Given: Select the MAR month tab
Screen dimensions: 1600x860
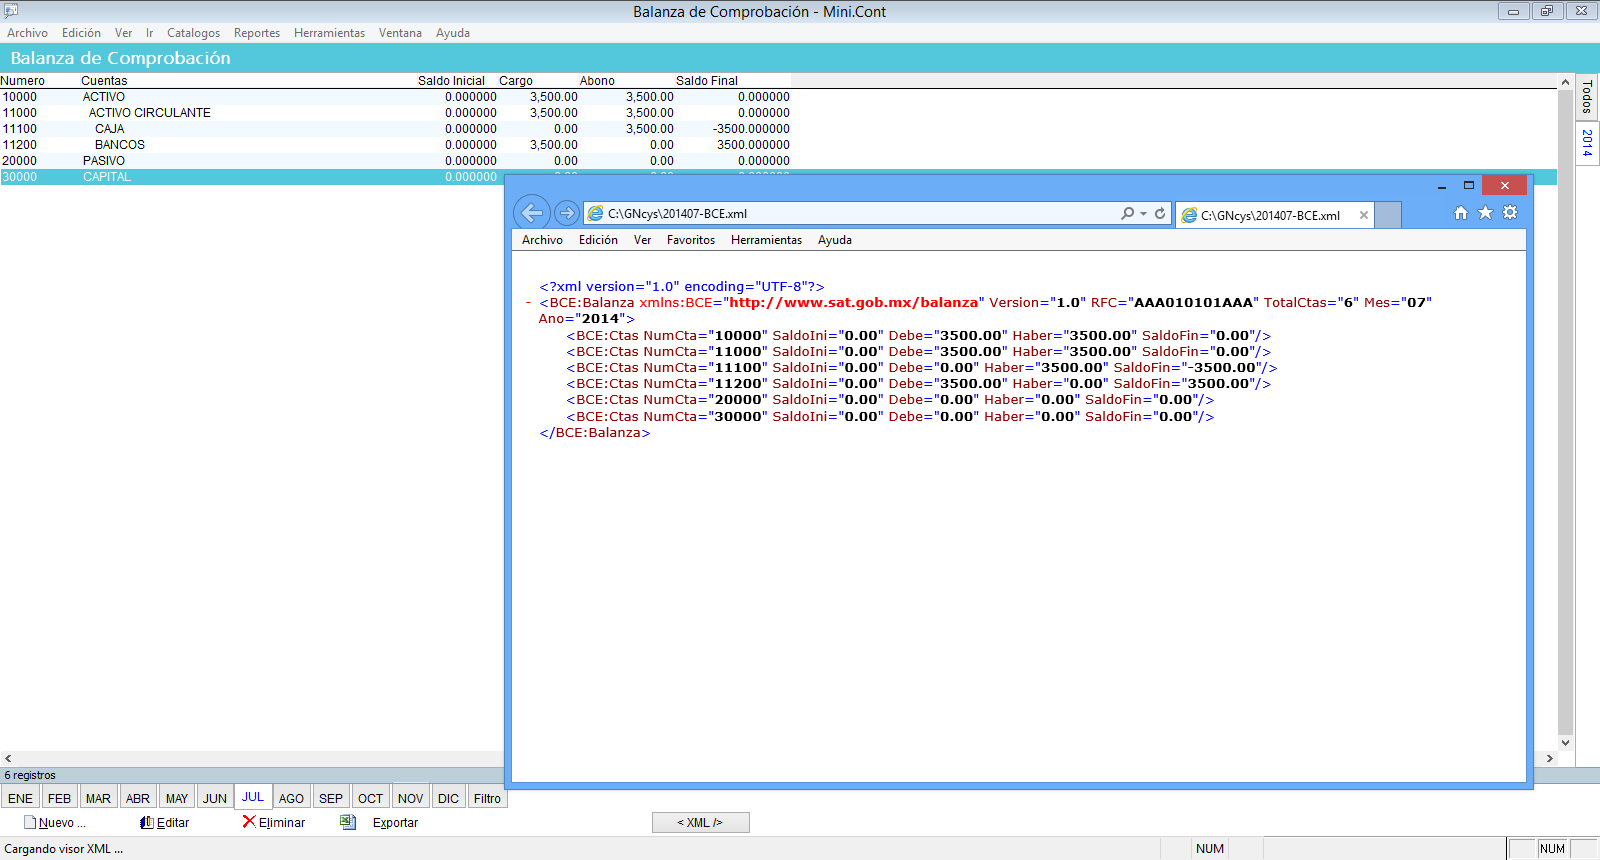Looking at the screenshot, I should 98,798.
